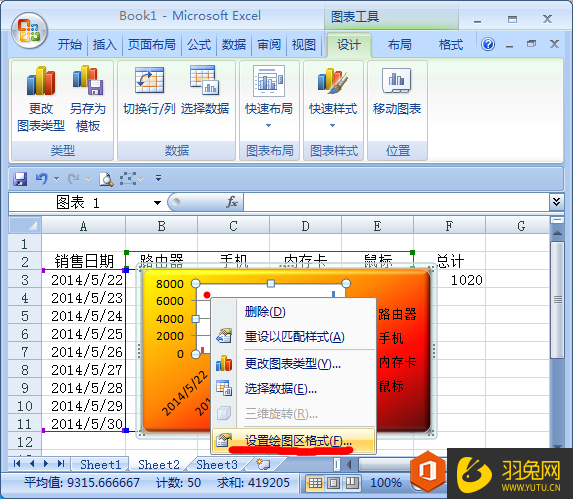Click the 销售日期 header cell

84,262
